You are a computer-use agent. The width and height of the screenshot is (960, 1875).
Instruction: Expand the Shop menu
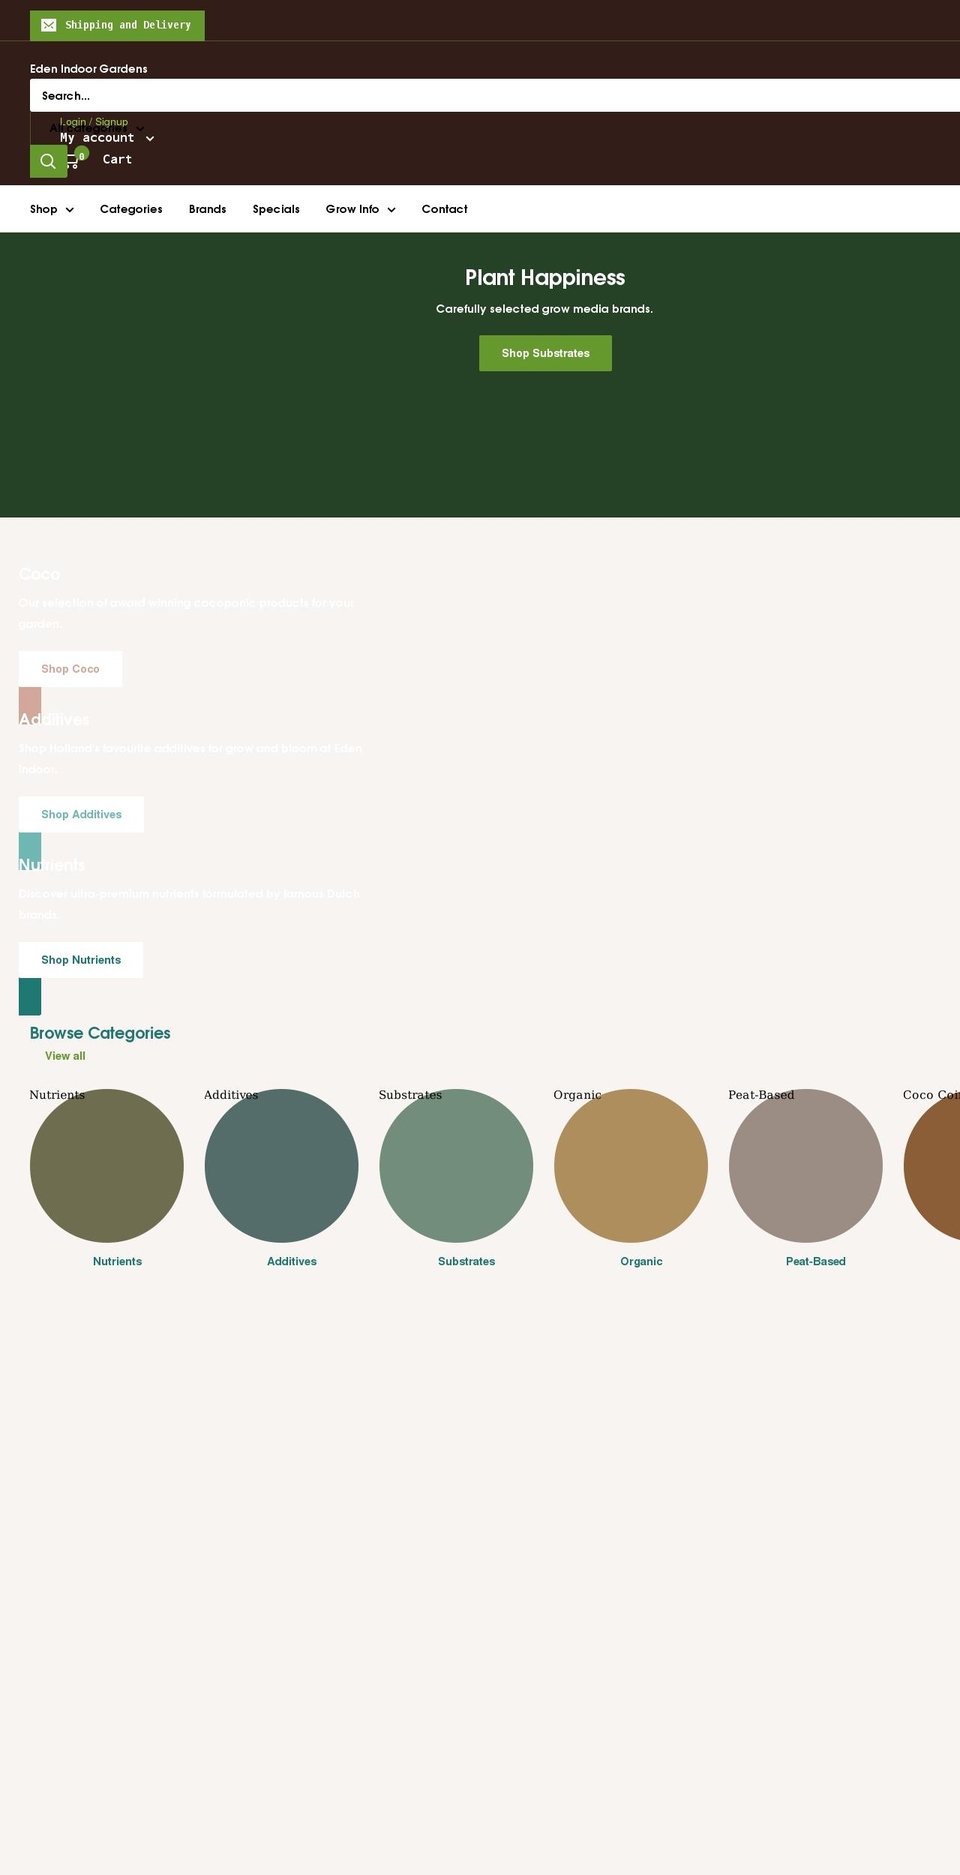point(52,209)
